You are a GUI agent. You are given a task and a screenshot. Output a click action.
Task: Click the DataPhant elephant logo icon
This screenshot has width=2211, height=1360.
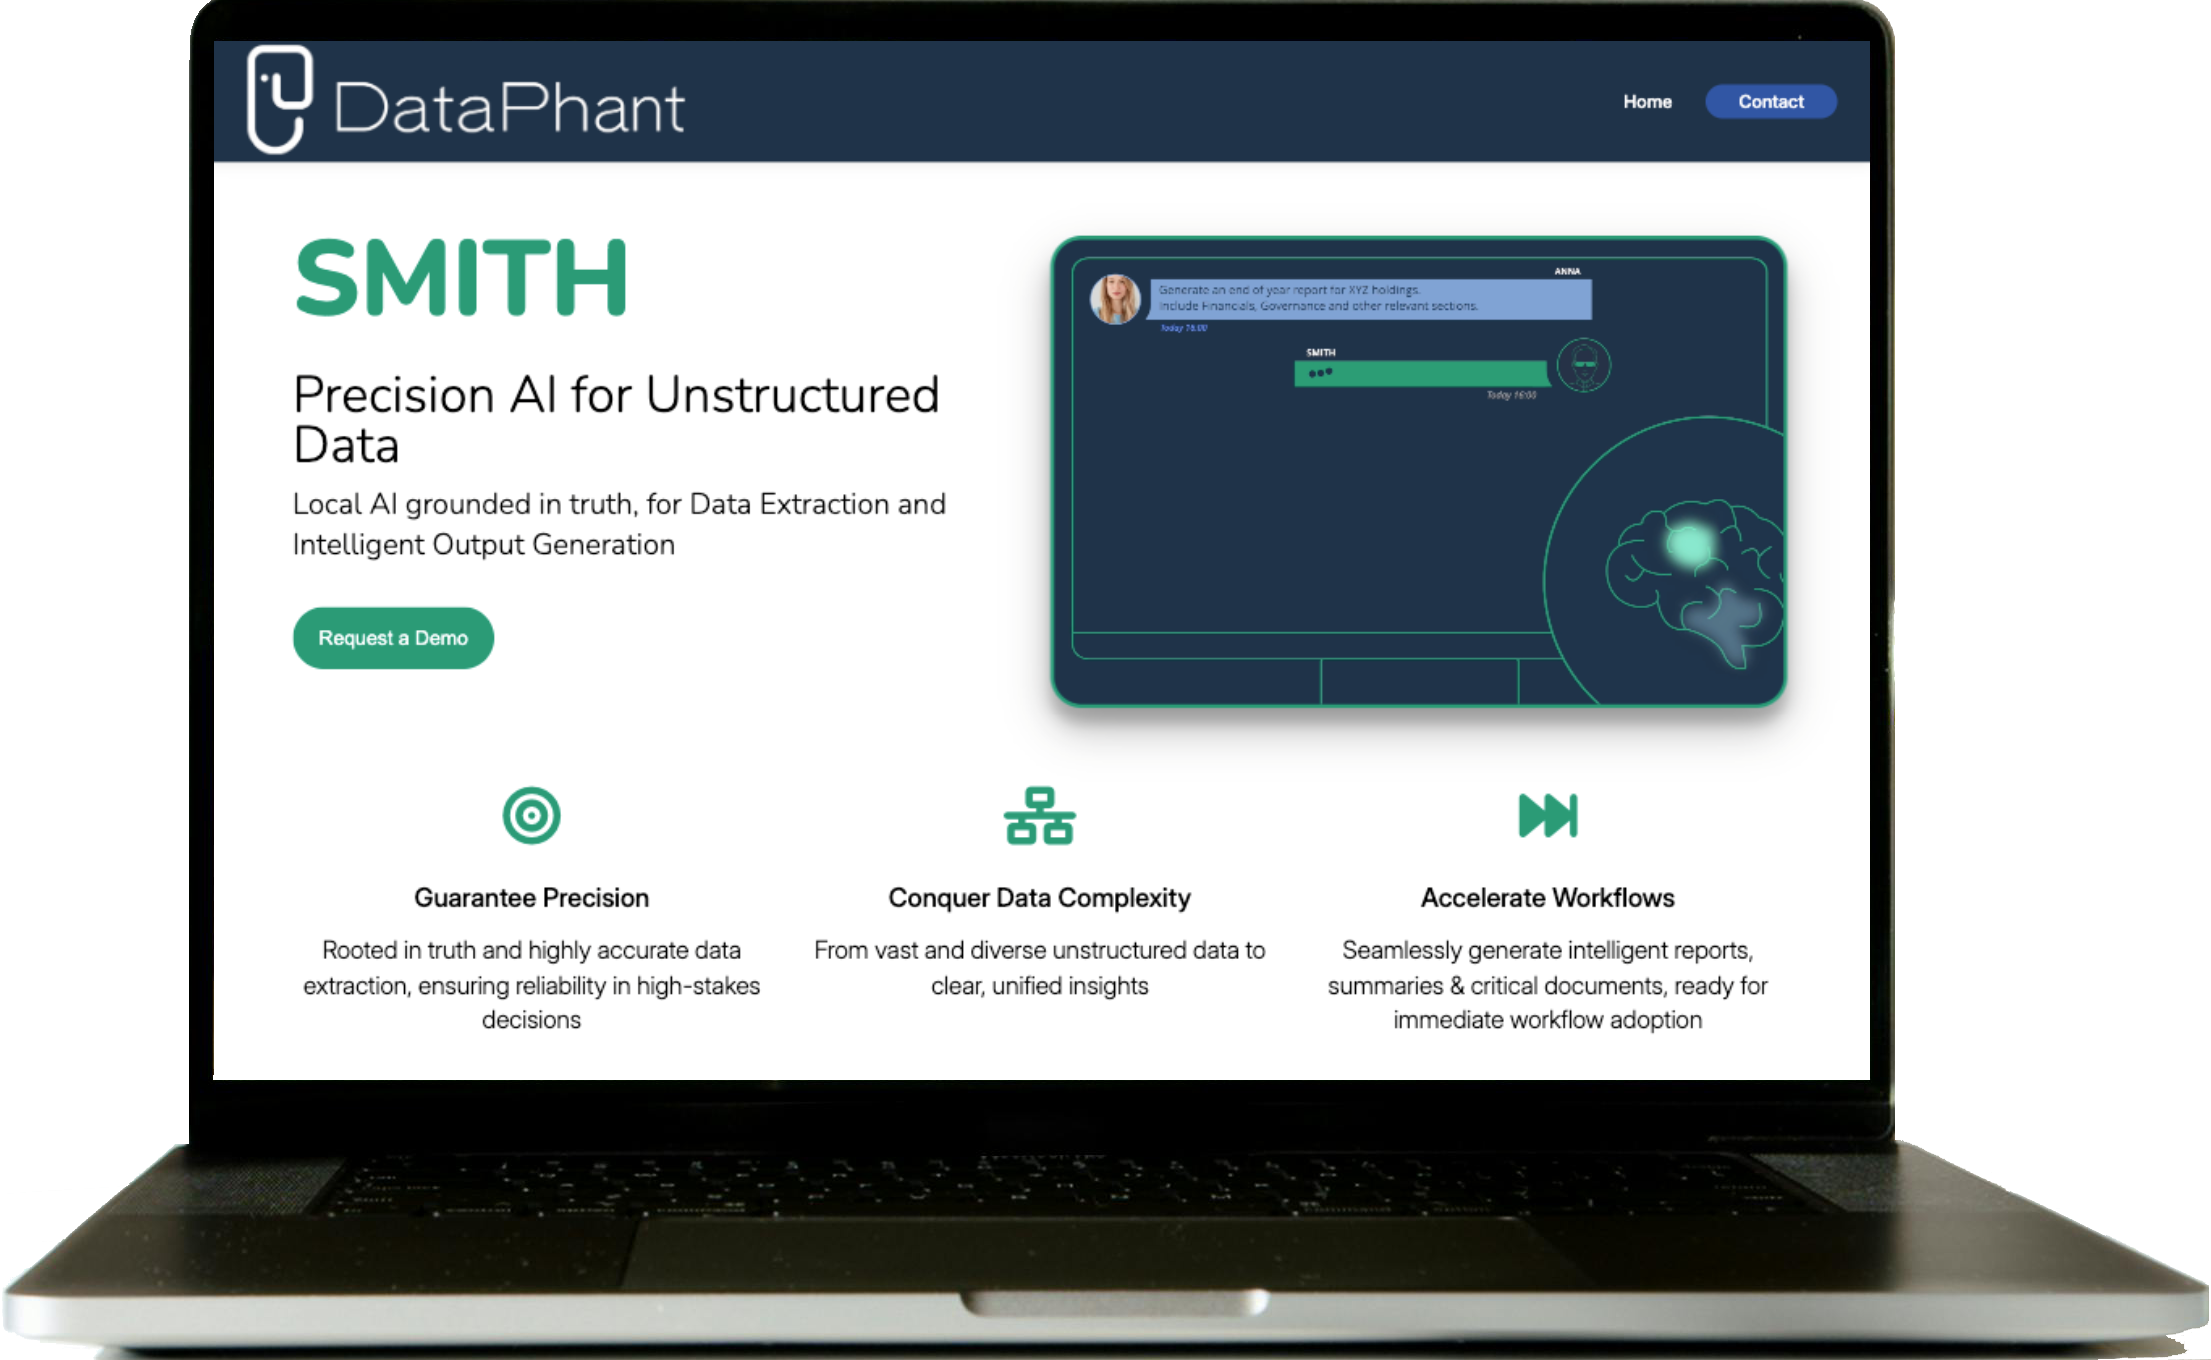[279, 99]
